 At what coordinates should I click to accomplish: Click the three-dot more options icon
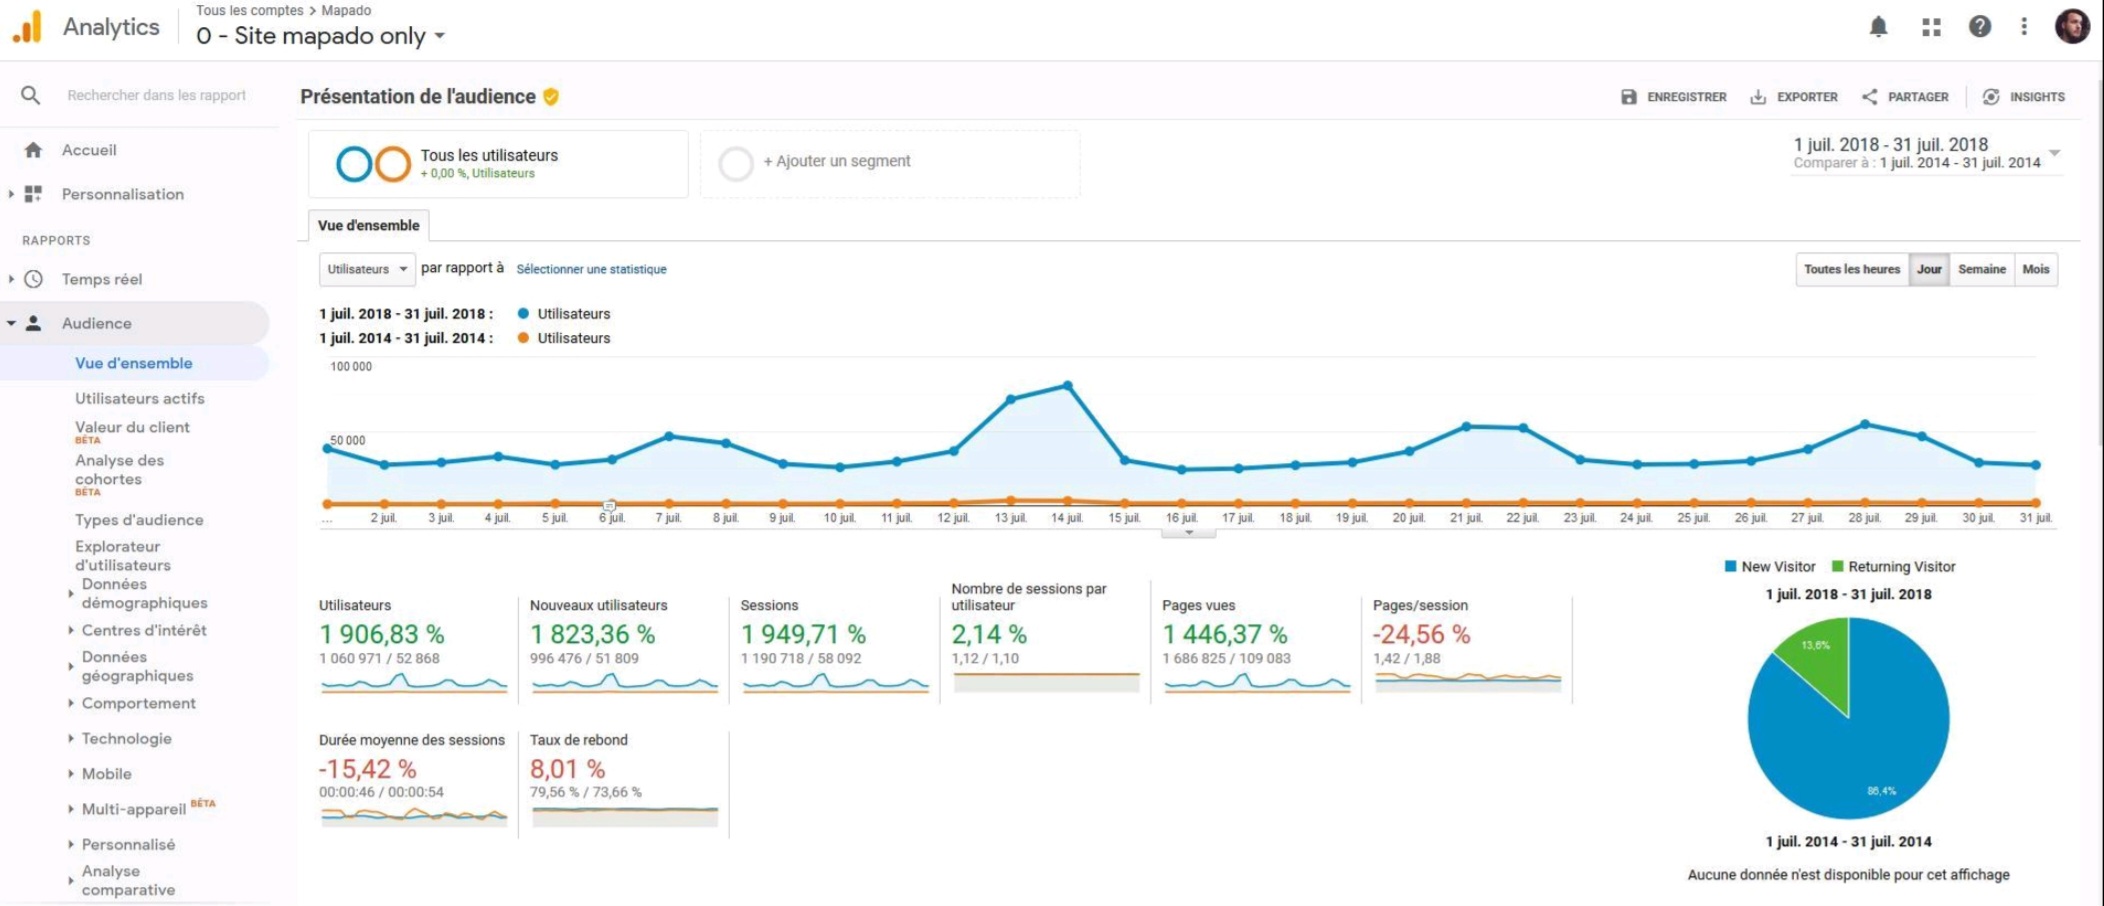coord(2024,27)
